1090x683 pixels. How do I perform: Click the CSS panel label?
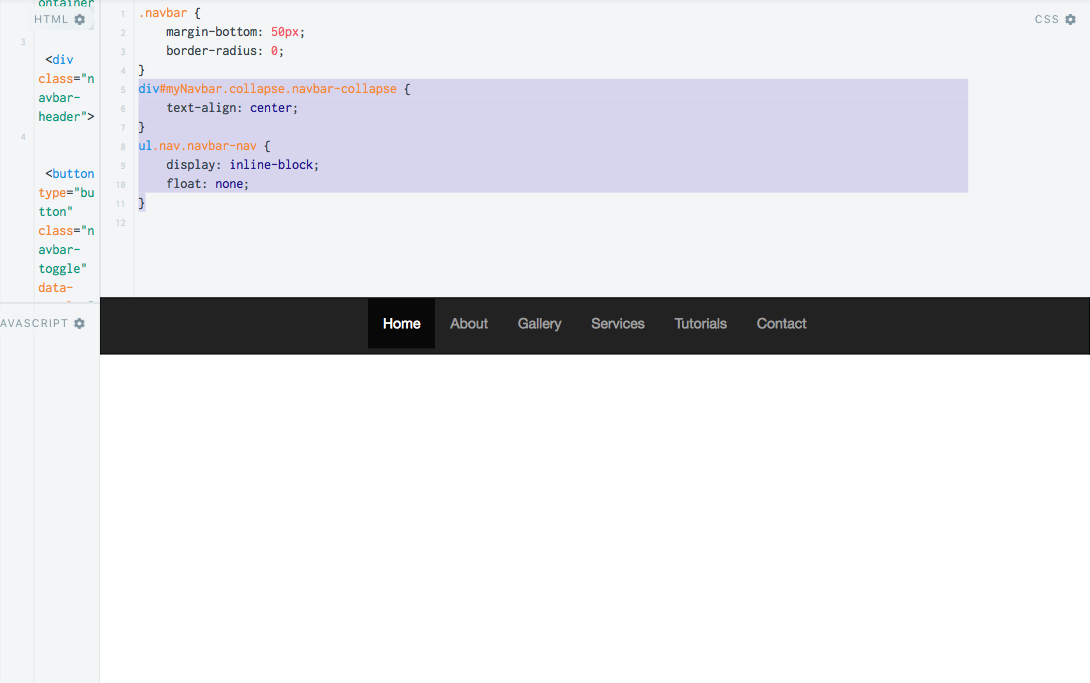pyautogui.click(x=1046, y=19)
